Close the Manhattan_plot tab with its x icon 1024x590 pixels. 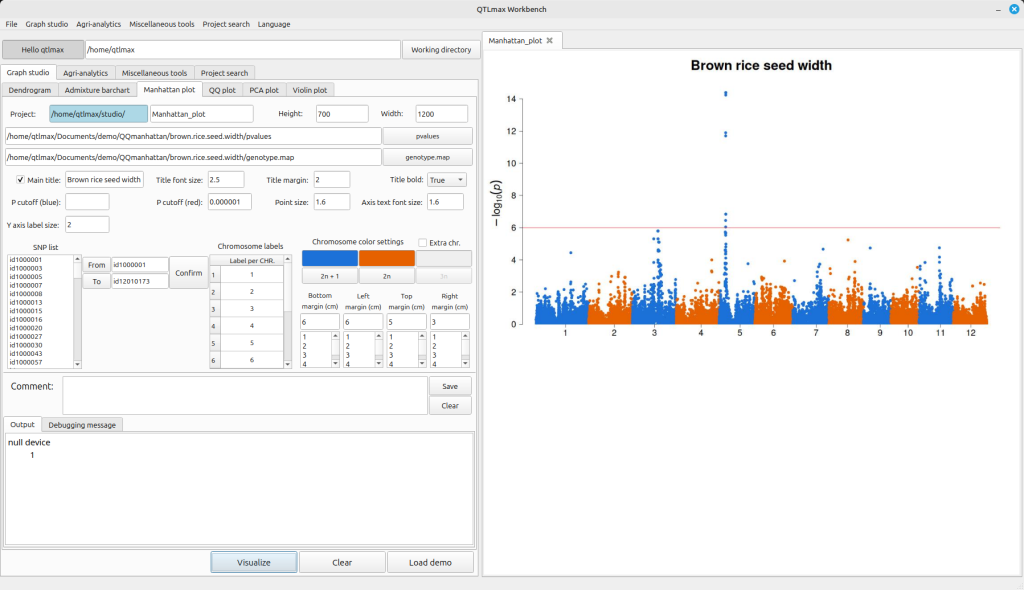point(549,40)
